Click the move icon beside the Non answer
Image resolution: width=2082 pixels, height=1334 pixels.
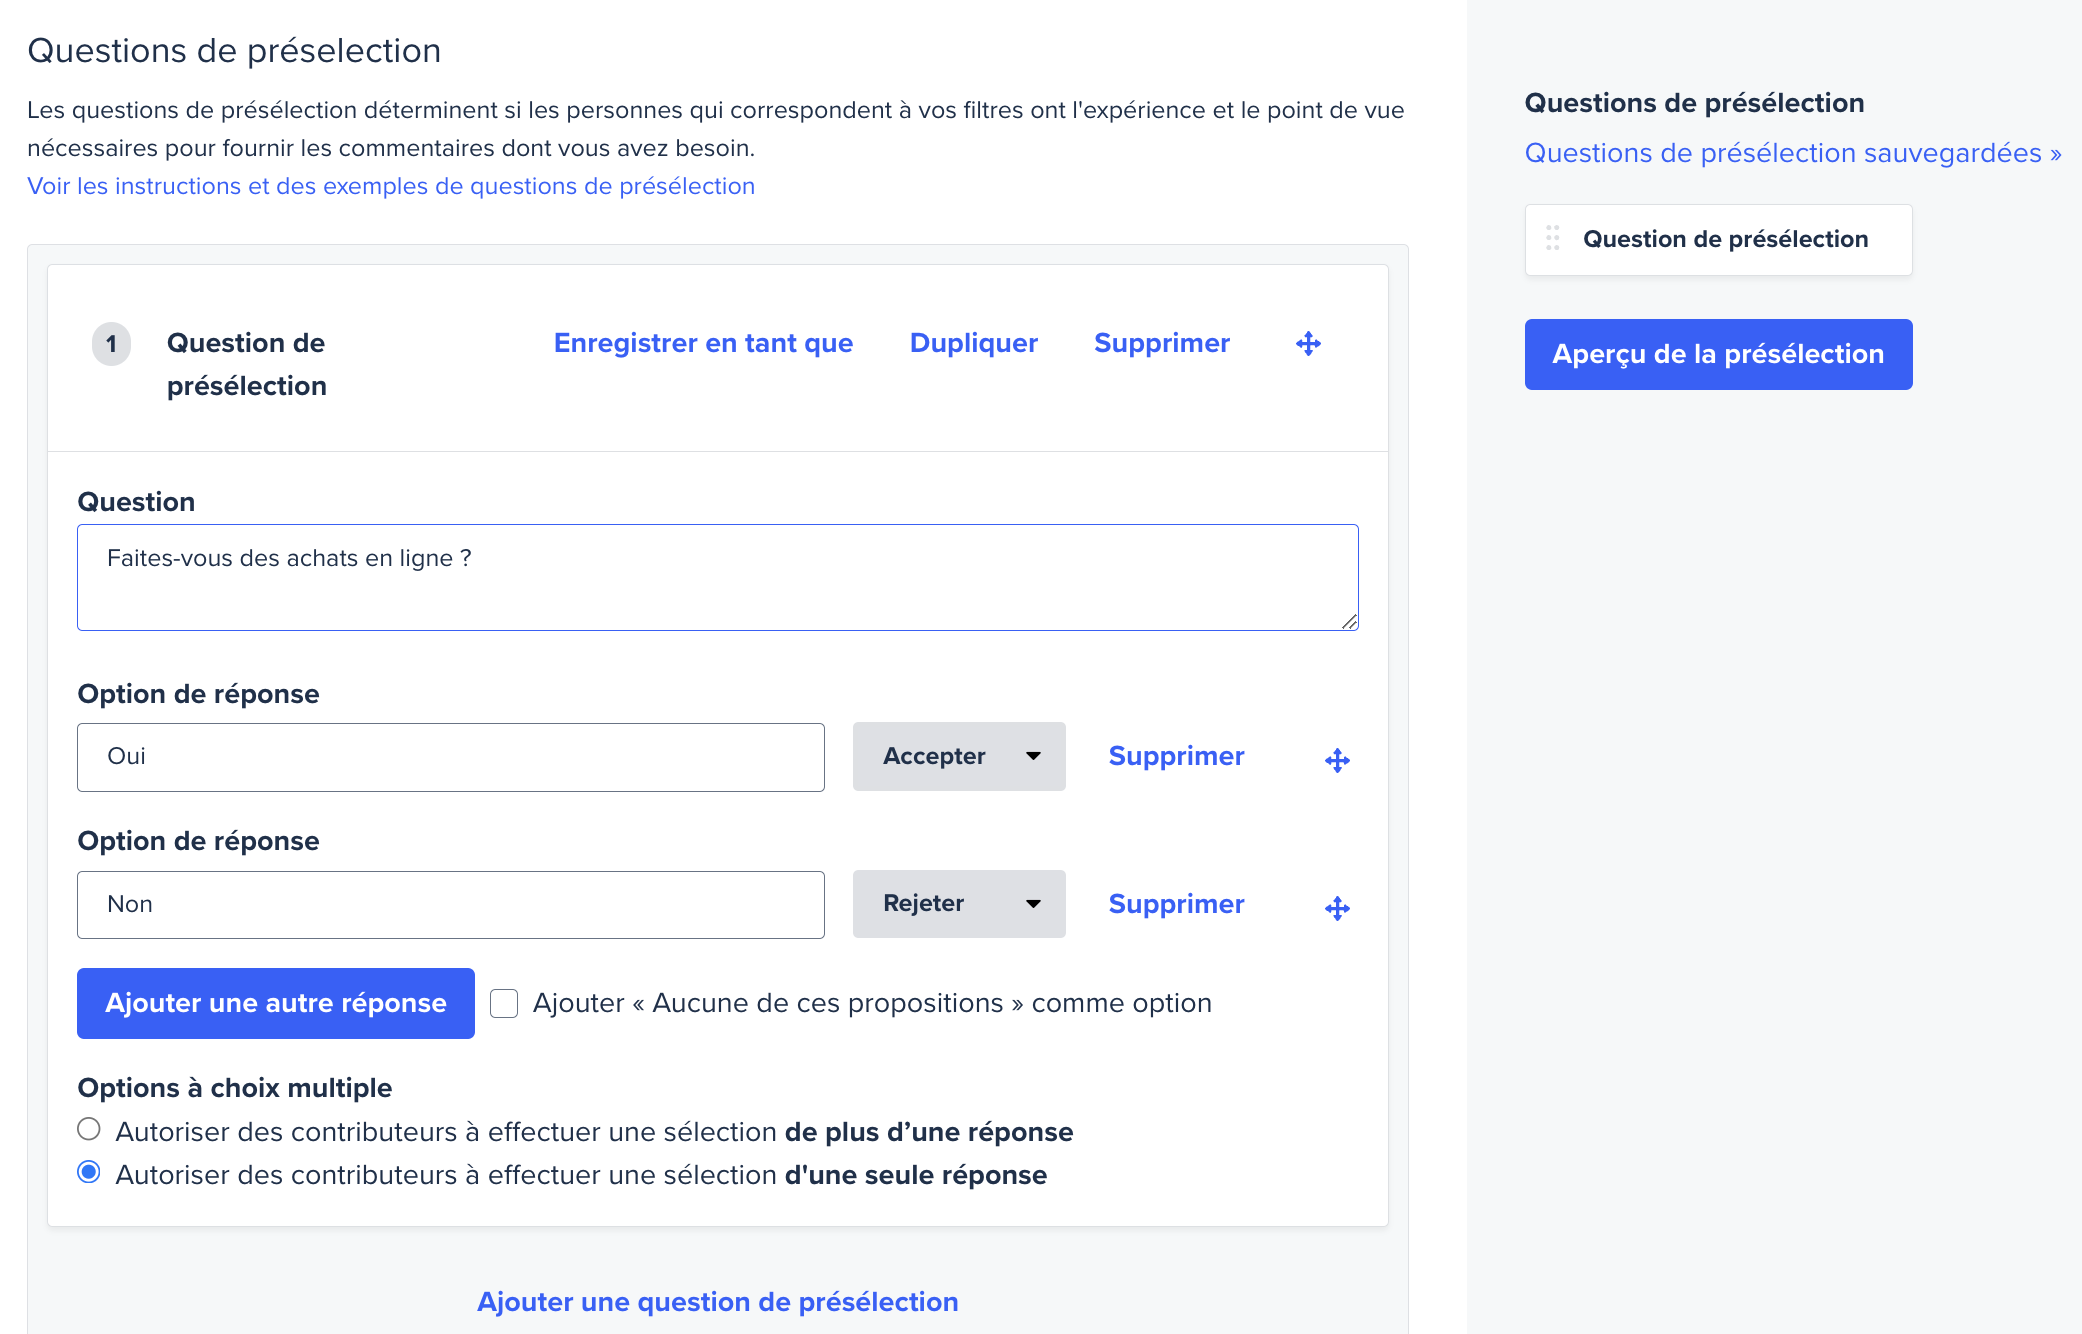point(1337,908)
